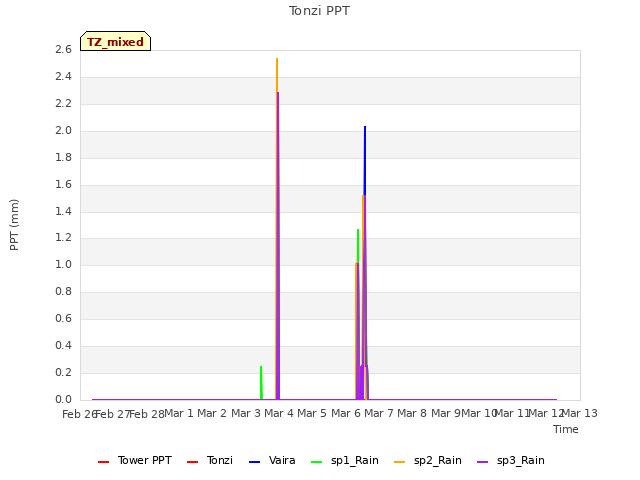The image size is (640, 480).
Task: Click the orange sp2_Rain legend swatch
Action: [x=400, y=462]
